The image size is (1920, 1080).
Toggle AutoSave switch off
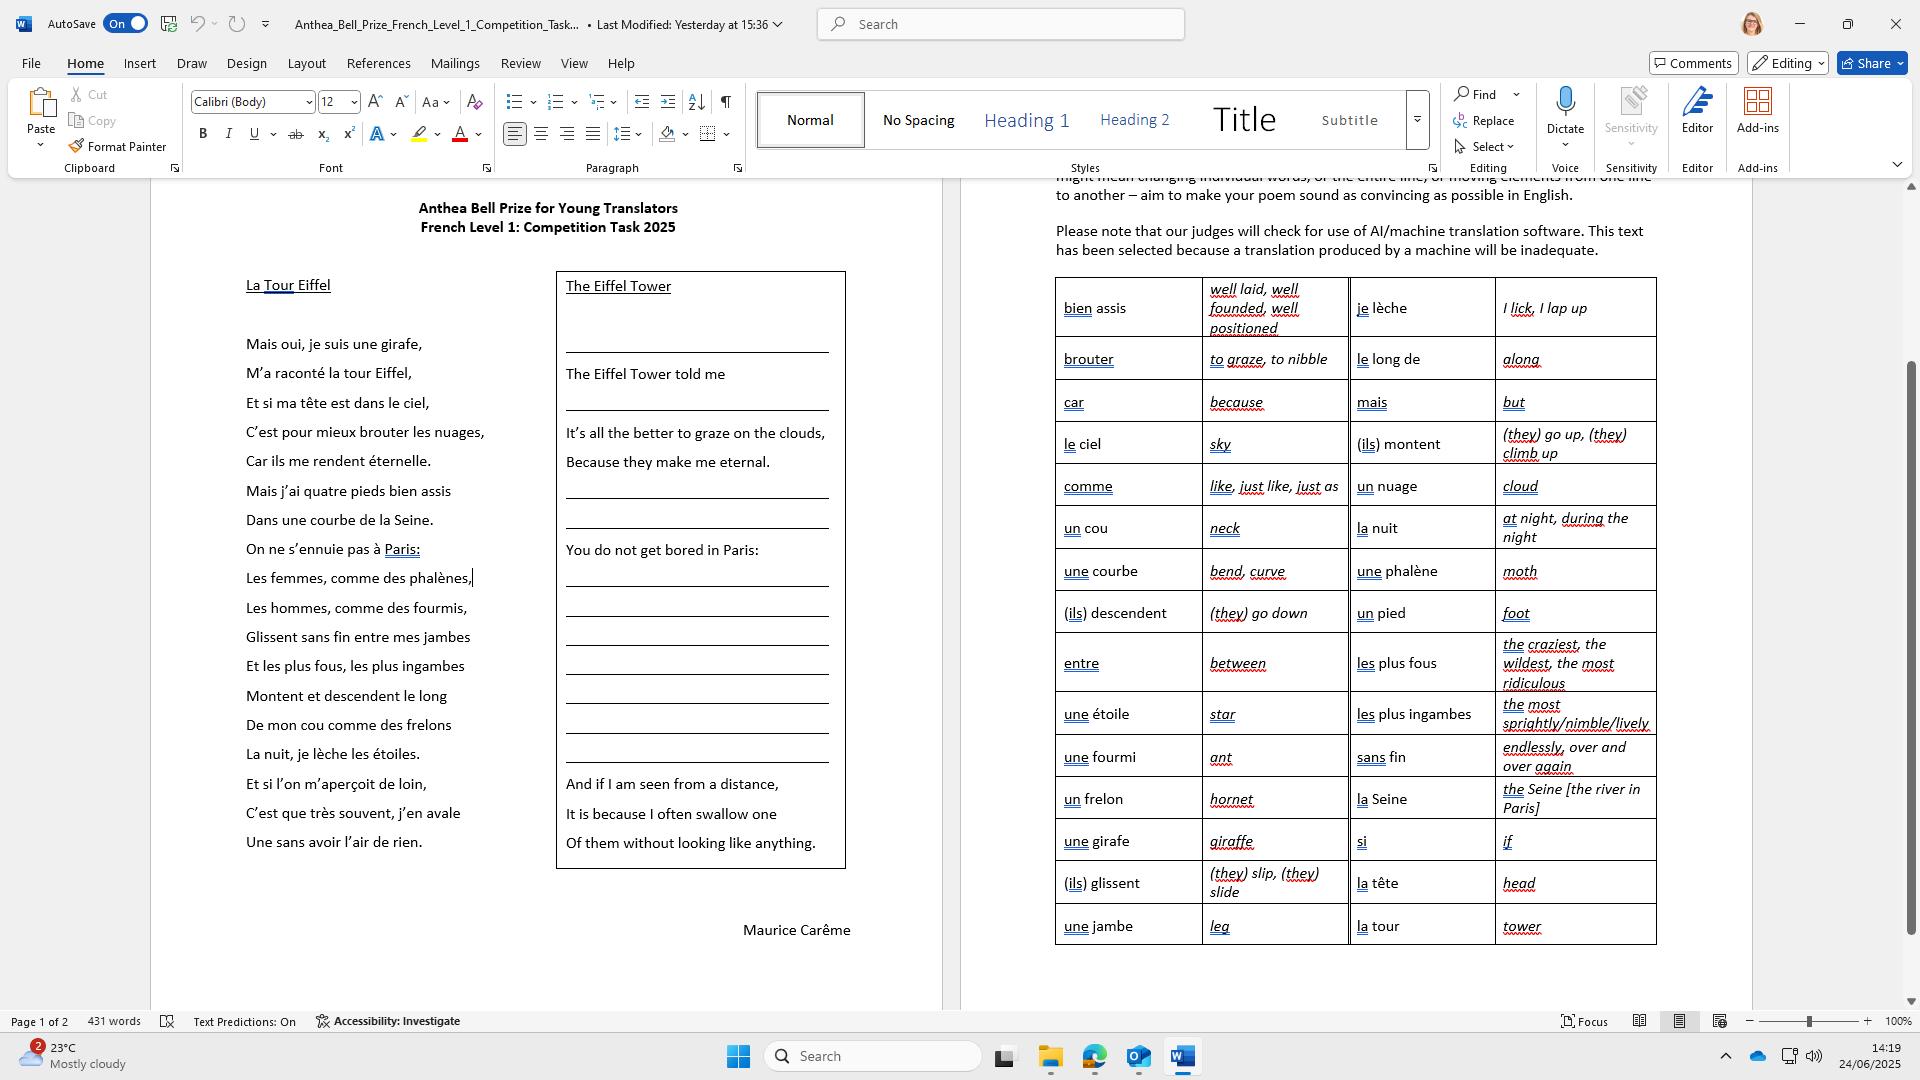click(x=125, y=24)
